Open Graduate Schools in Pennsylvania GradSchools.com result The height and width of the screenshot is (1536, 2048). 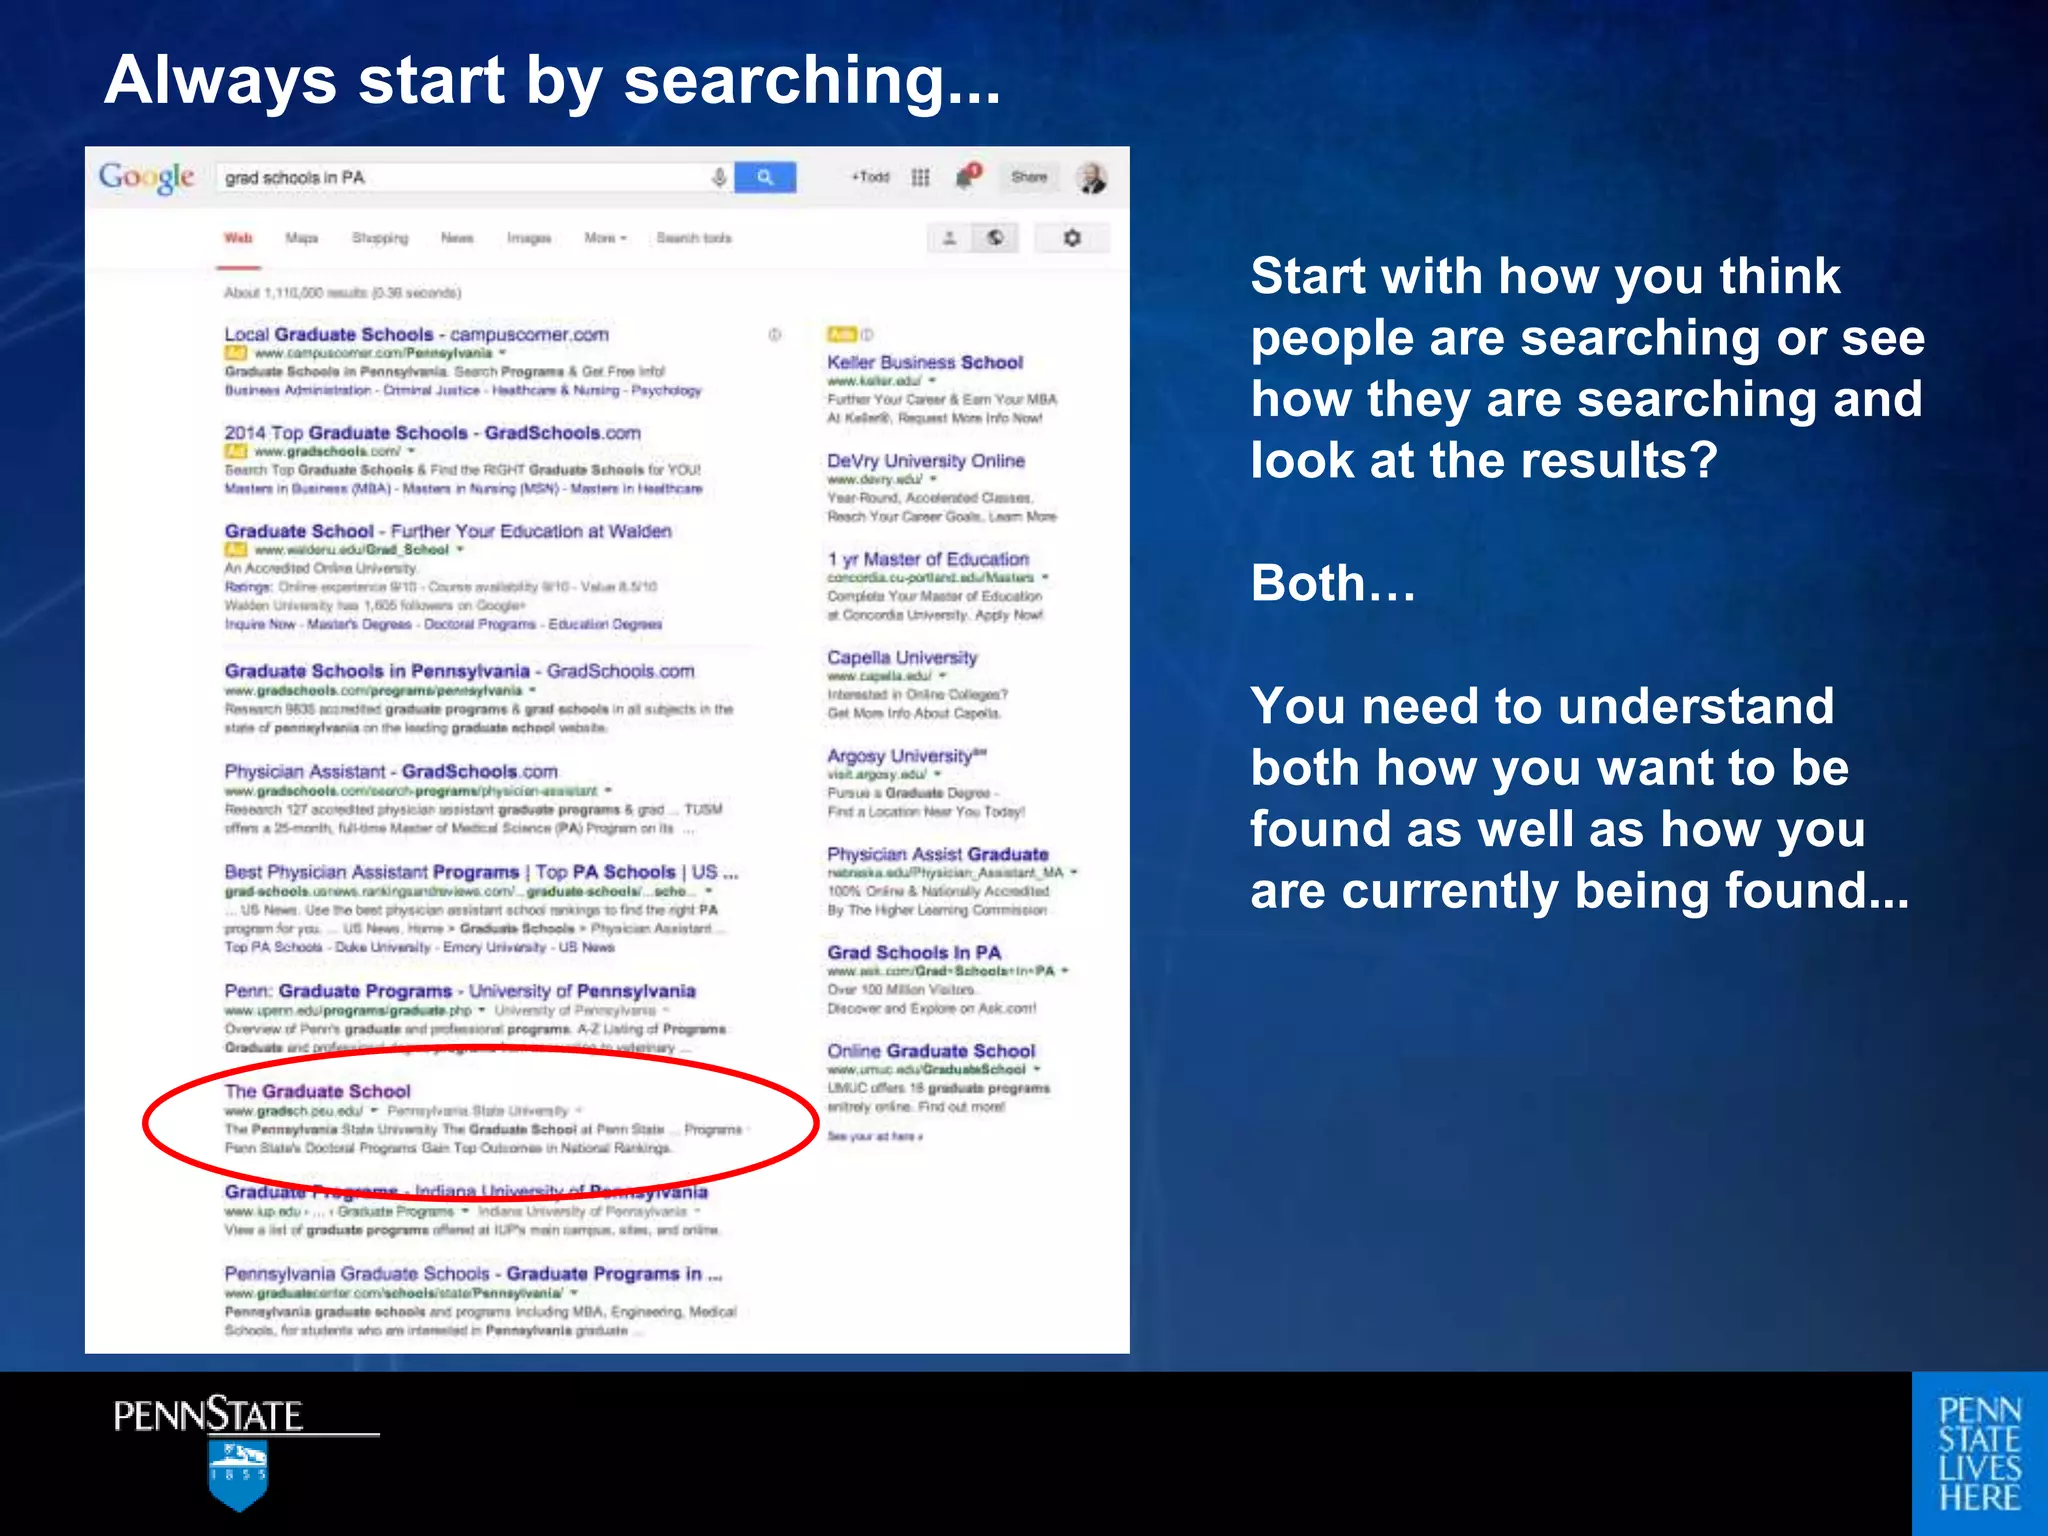tap(459, 671)
